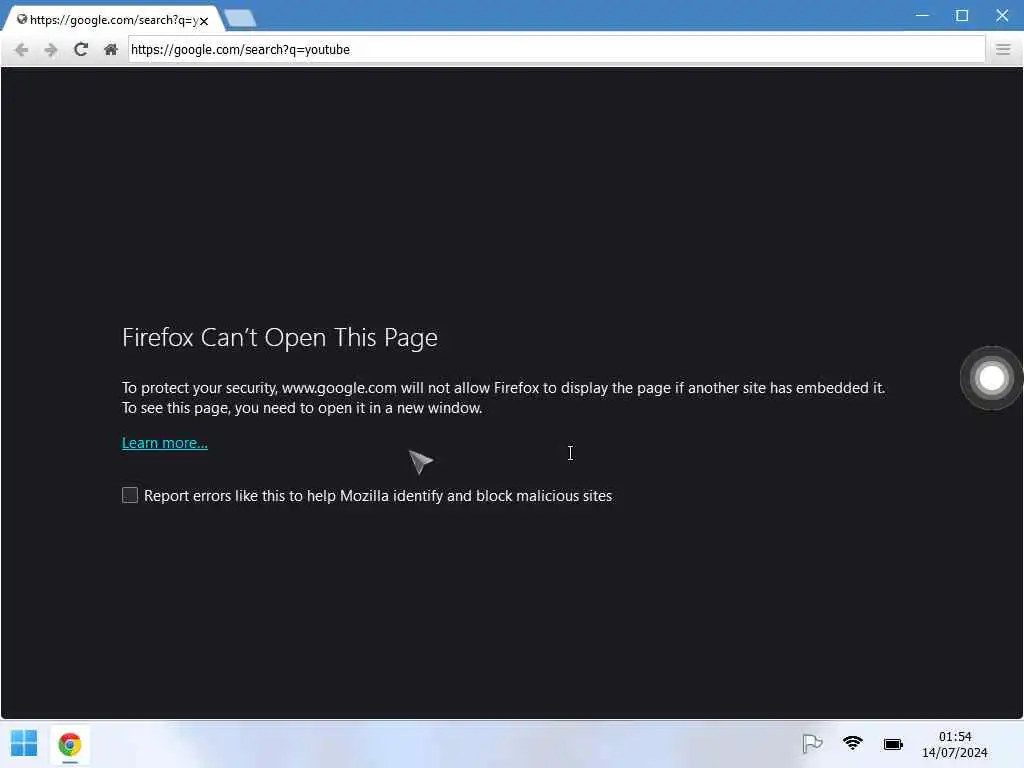Open the browser hamburger menu
Image resolution: width=1024 pixels, height=768 pixels.
pos(1003,50)
